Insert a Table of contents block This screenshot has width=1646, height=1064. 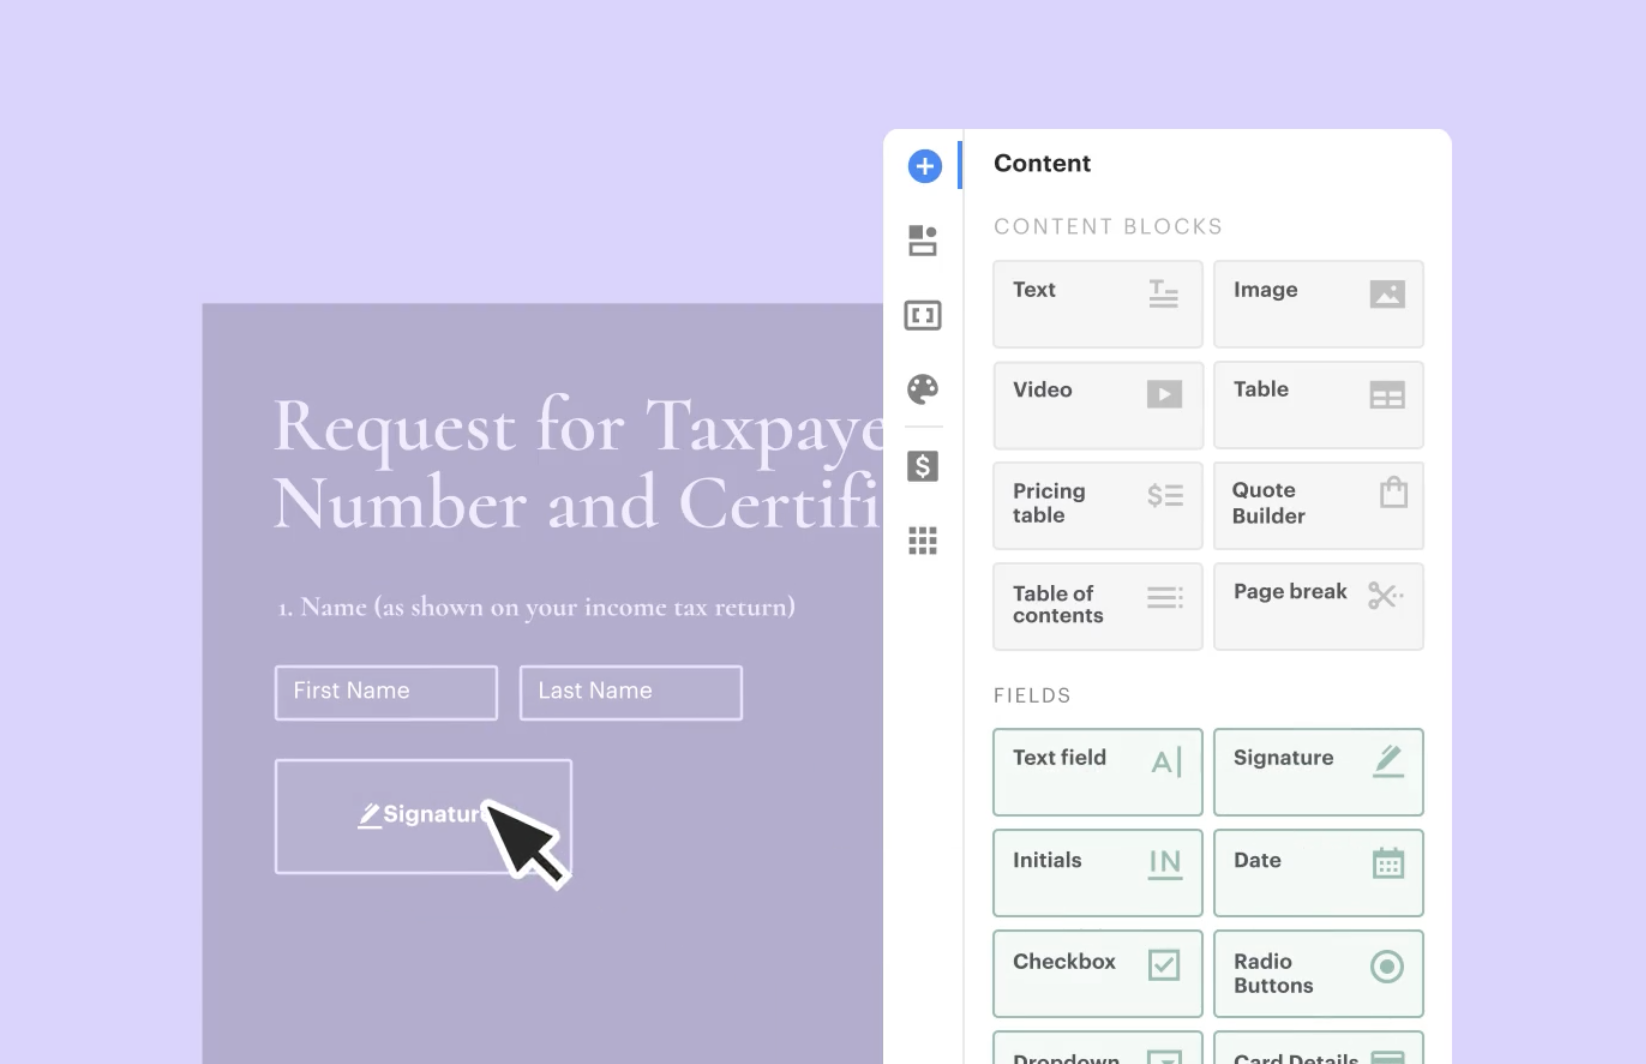tap(1097, 606)
